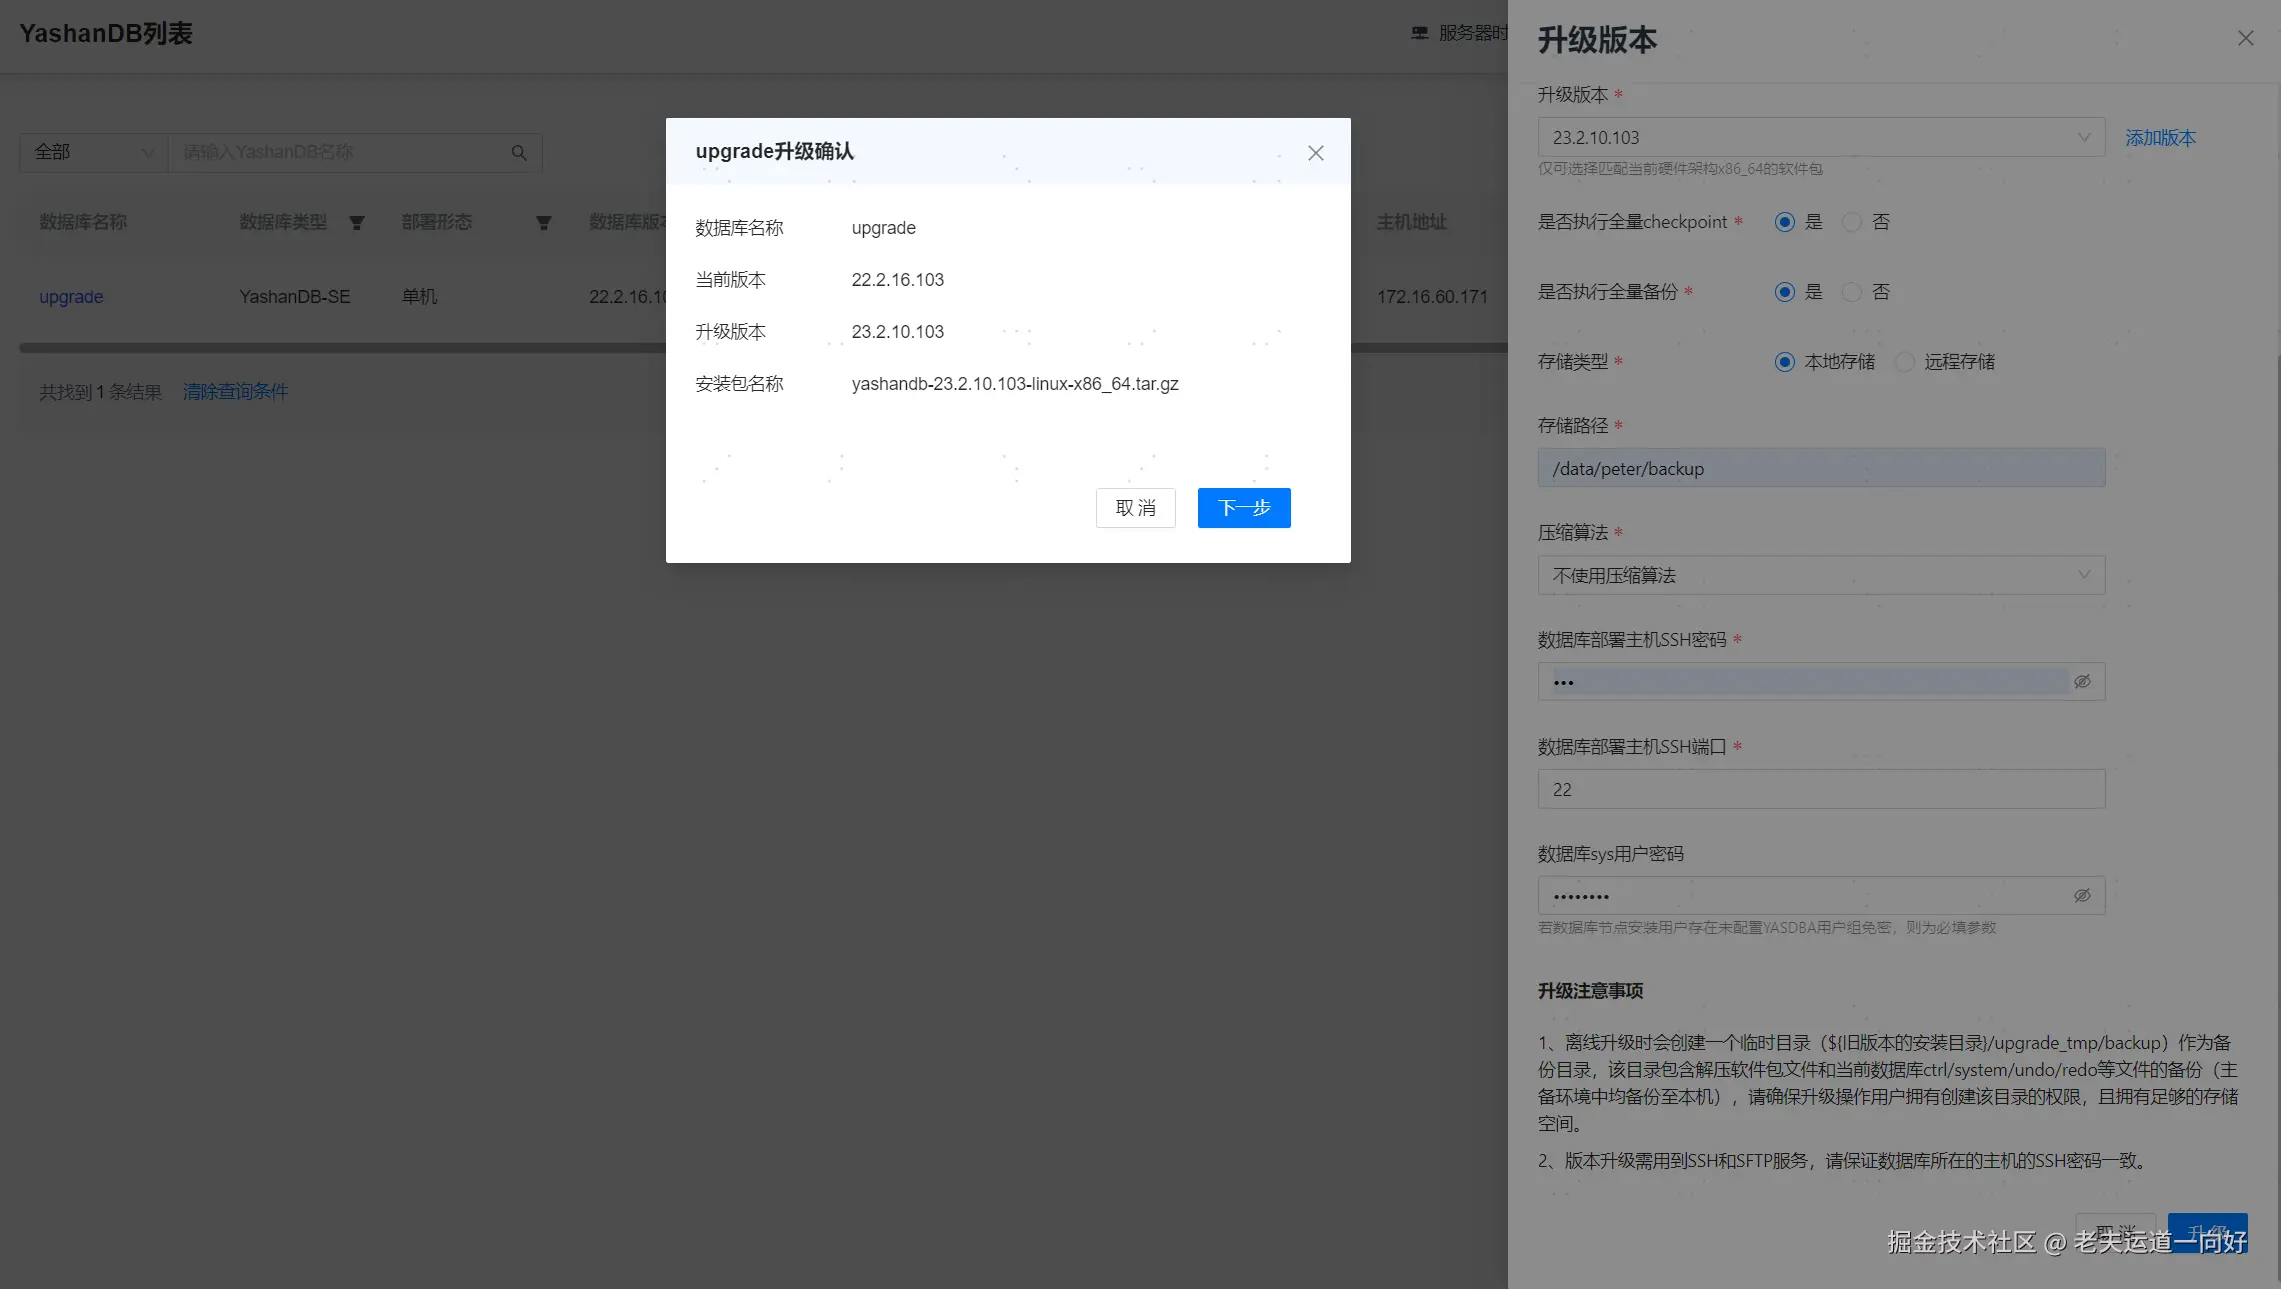Click 部署形态 column filter icon
The height and width of the screenshot is (1289, 2281).
point(543,223)
